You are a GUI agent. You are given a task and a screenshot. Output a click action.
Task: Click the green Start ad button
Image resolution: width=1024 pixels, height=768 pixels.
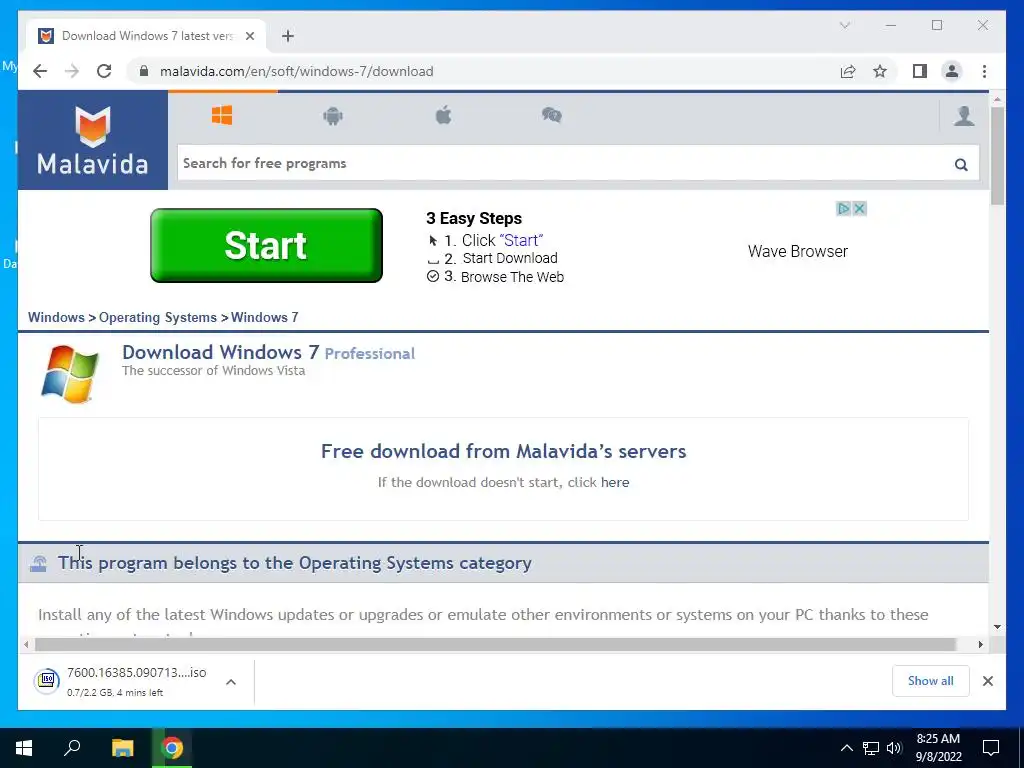click(266, 246)
